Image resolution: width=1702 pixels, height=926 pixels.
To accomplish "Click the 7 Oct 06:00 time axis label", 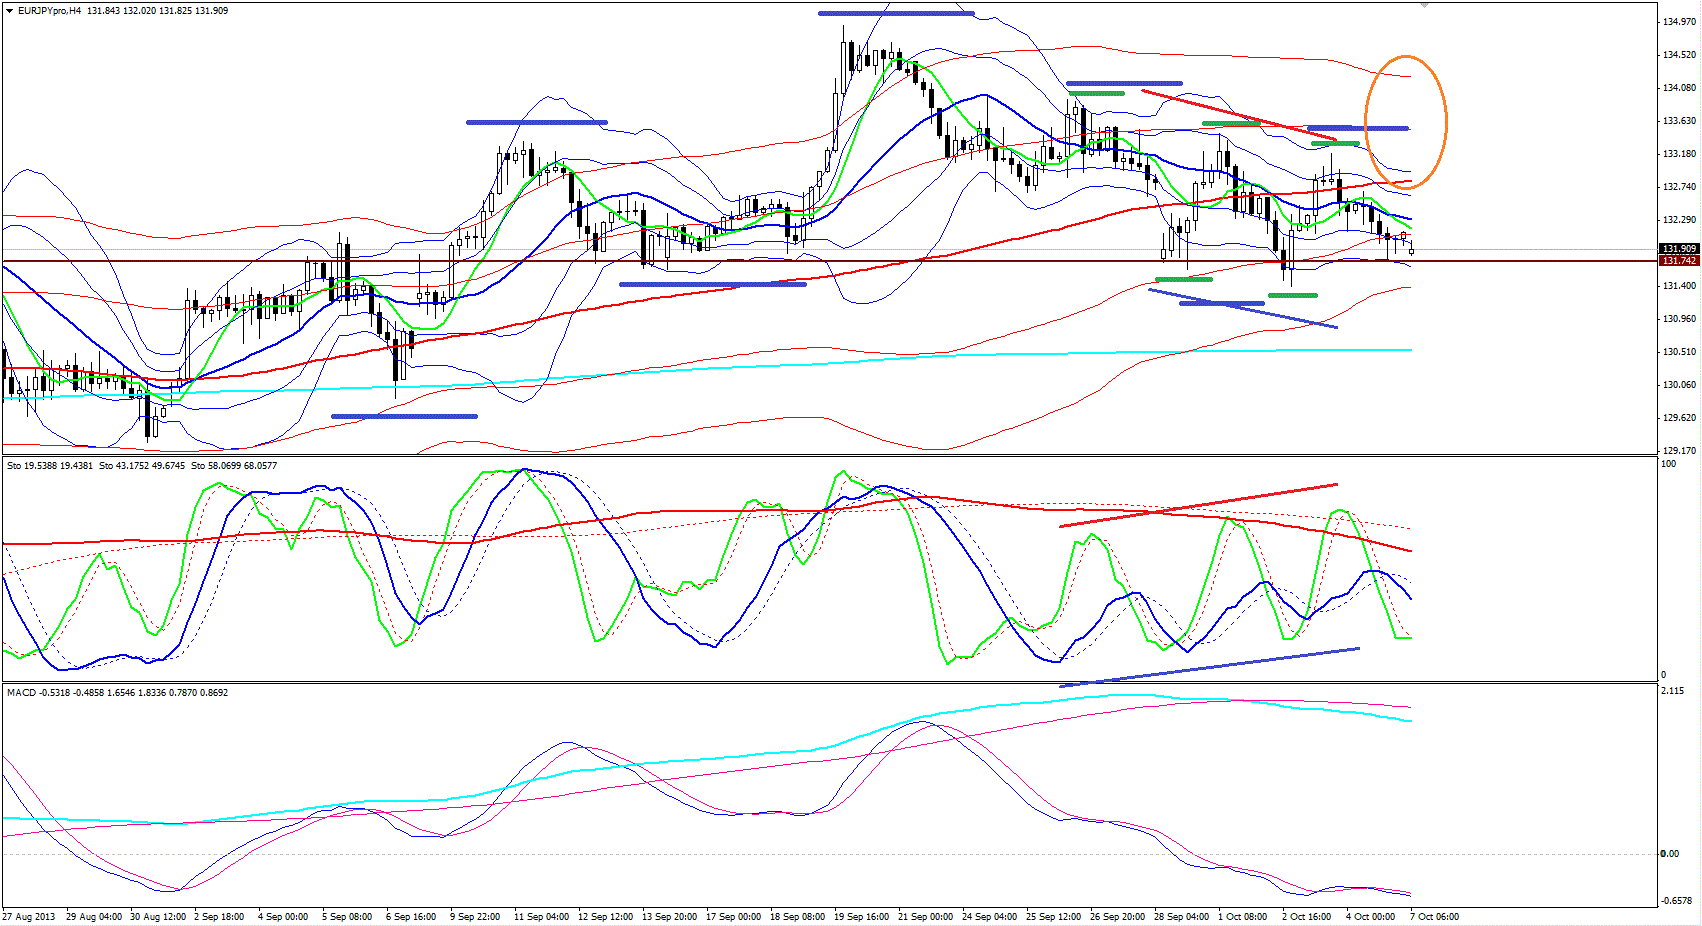I will pyautogui.click(x=1434, y=917).
